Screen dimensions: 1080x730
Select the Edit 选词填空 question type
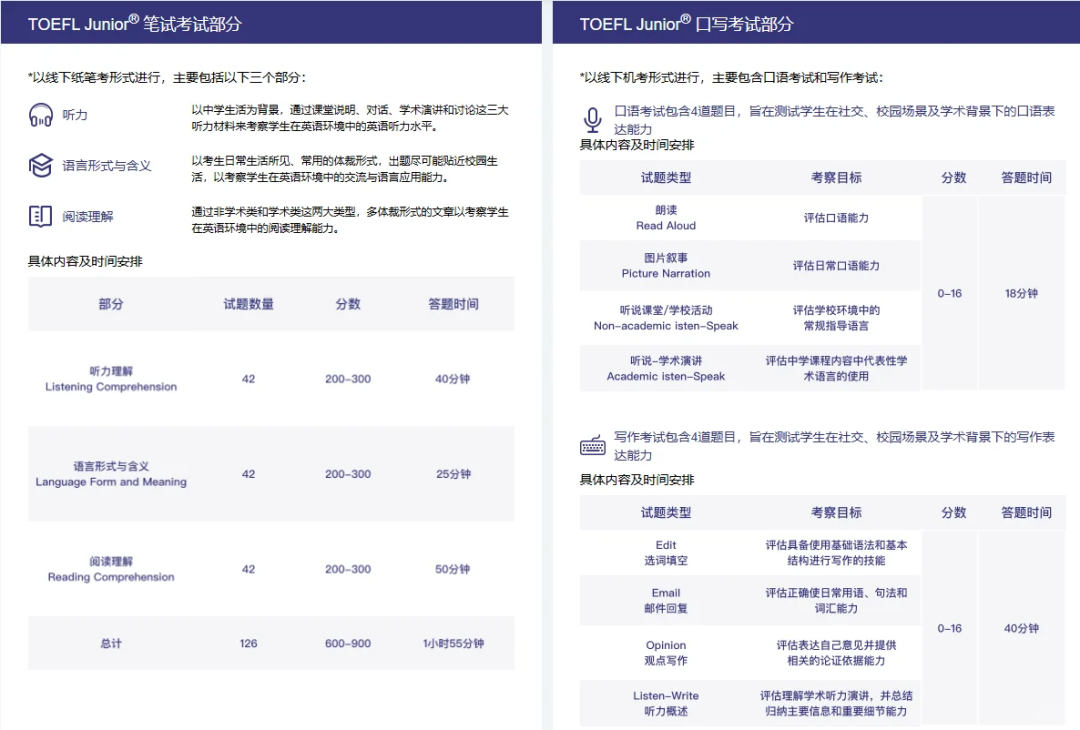point(666,553)
